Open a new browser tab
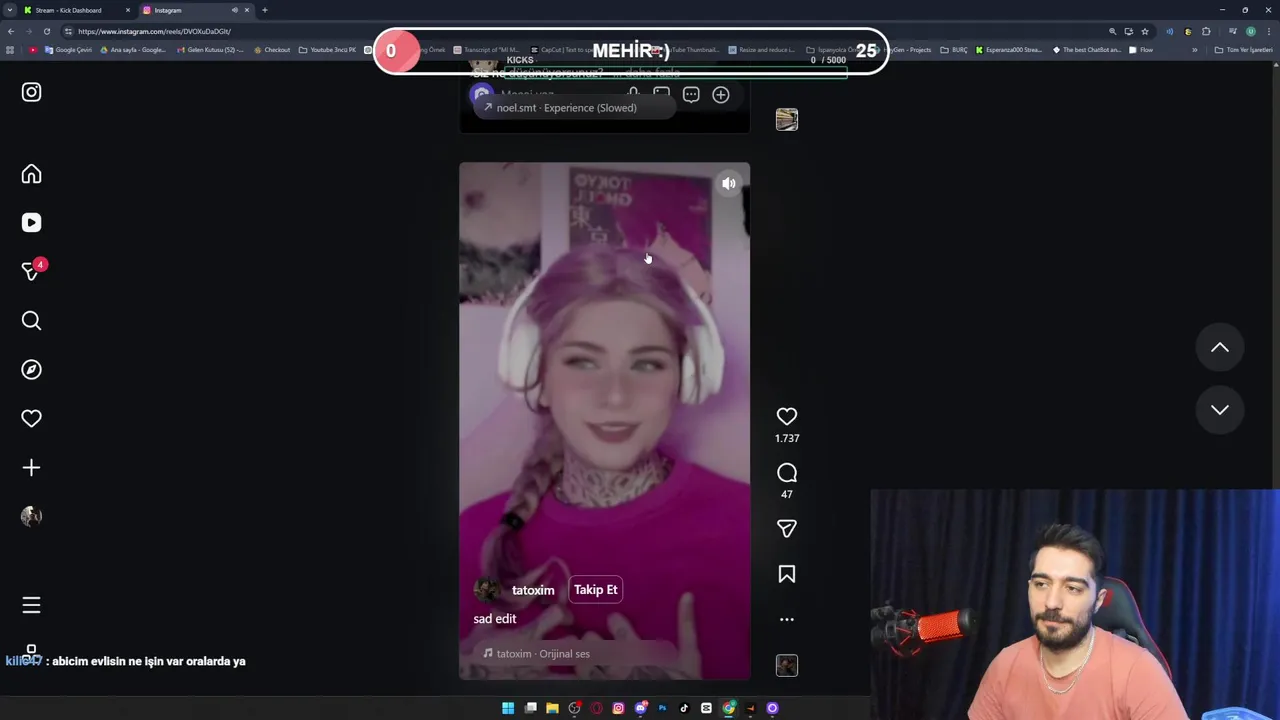 [265, 10]
